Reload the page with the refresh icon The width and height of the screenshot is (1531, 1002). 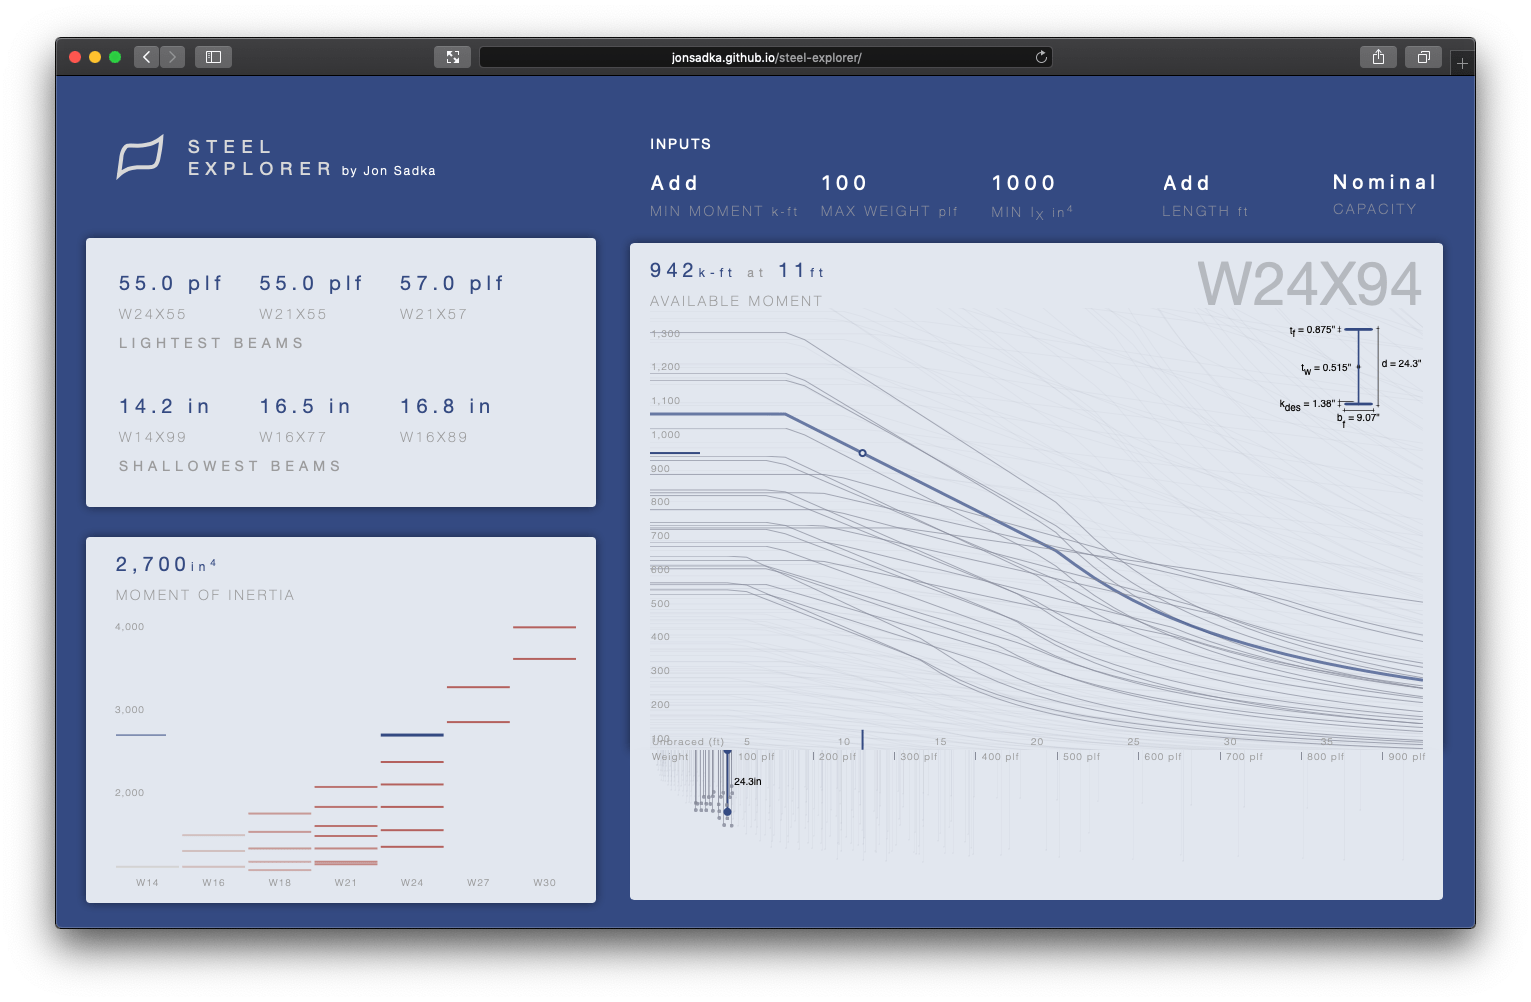point(1041,57)
